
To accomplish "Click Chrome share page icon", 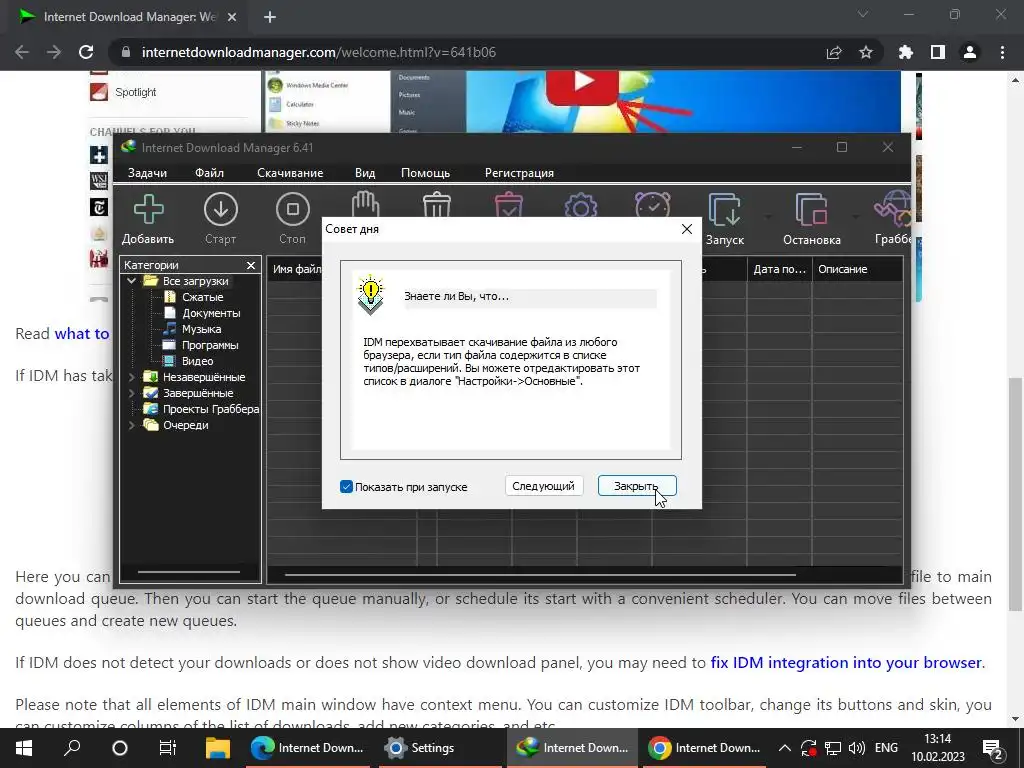I will (834, 52).
